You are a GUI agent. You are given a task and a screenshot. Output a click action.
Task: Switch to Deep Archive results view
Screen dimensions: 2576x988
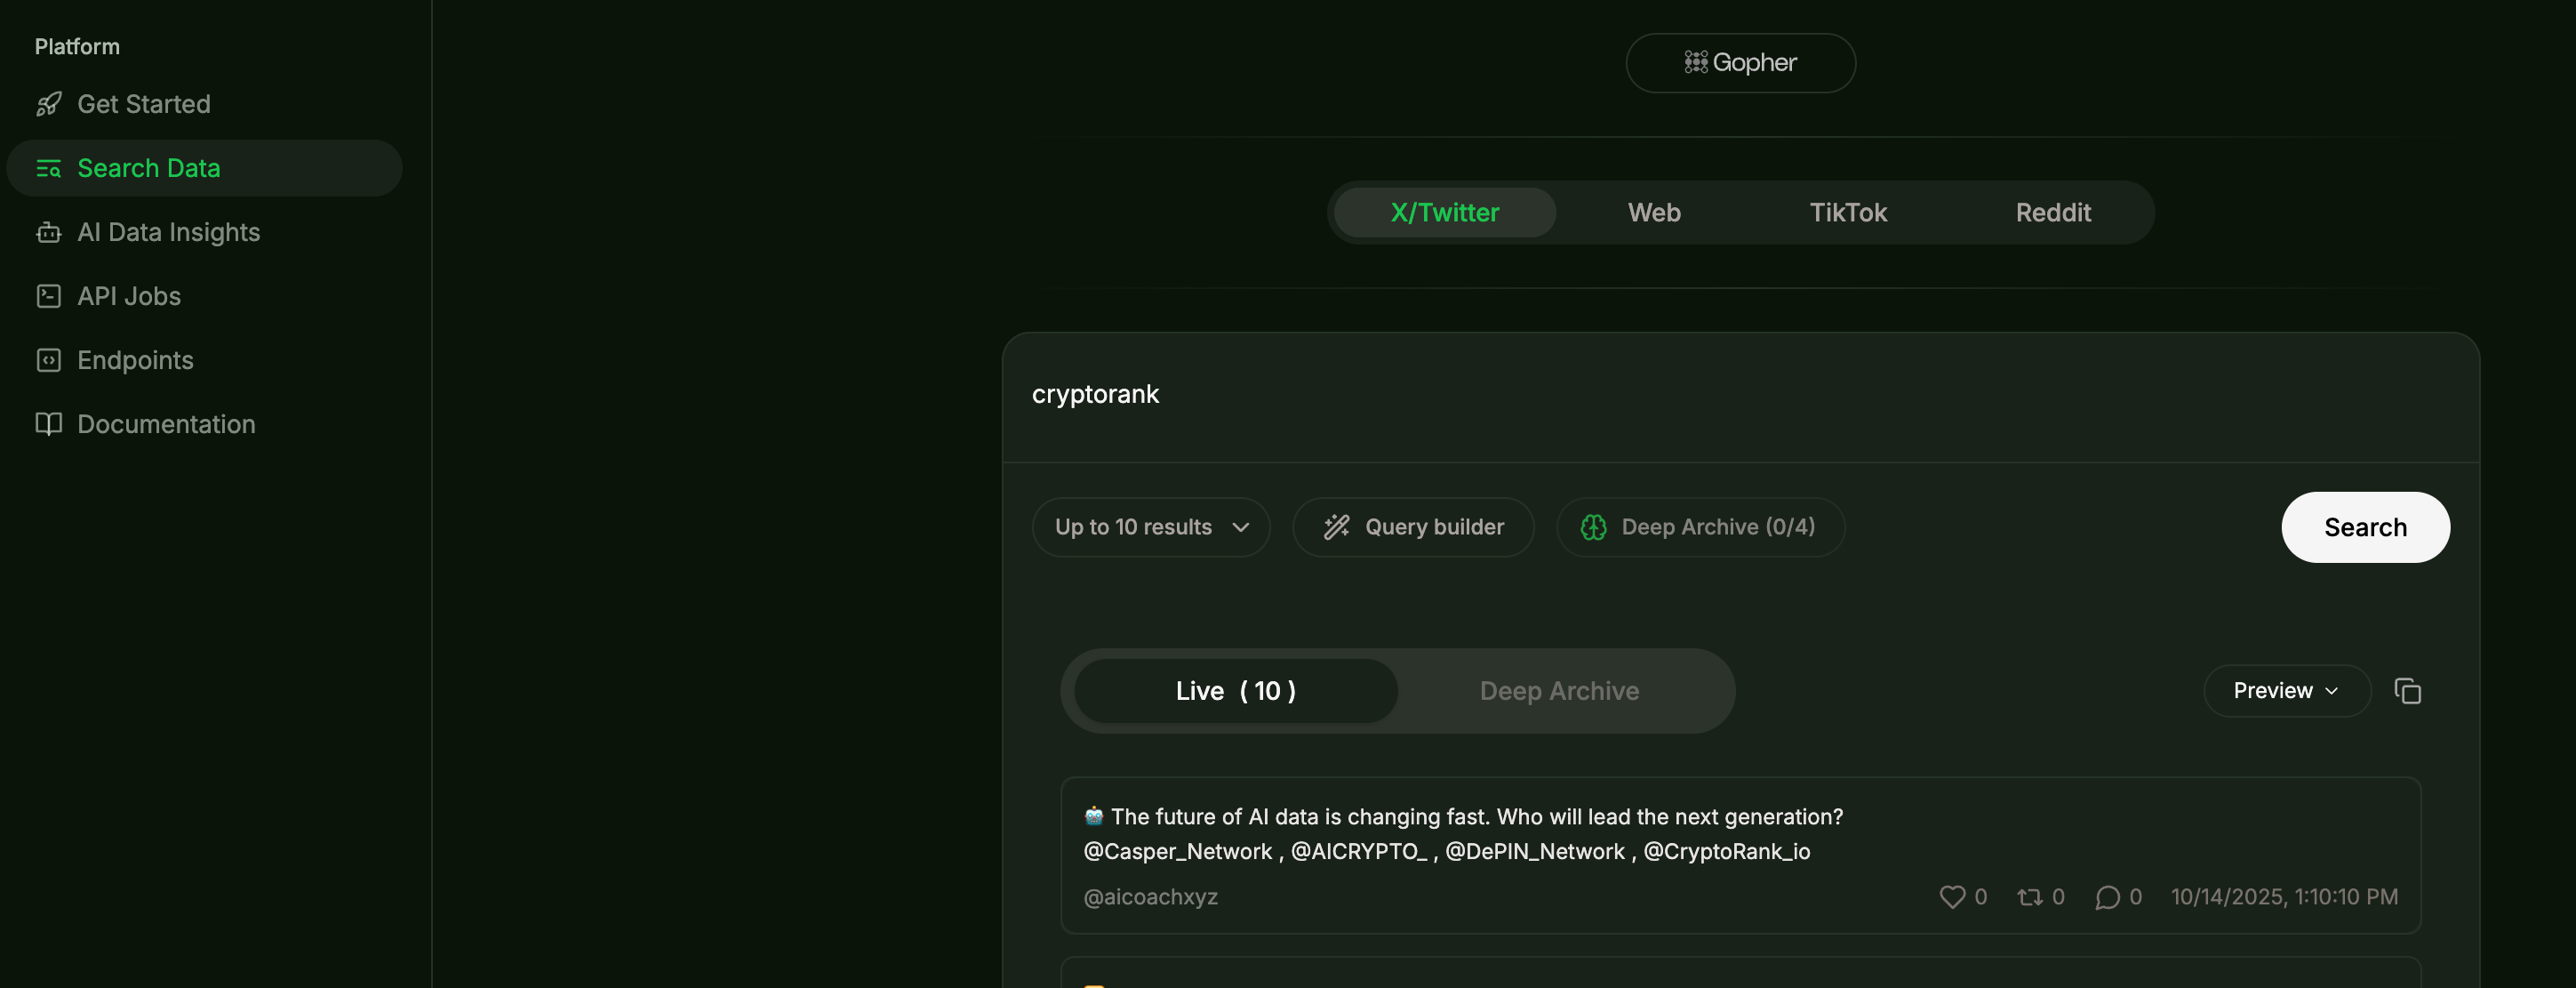coord(1558,691)
